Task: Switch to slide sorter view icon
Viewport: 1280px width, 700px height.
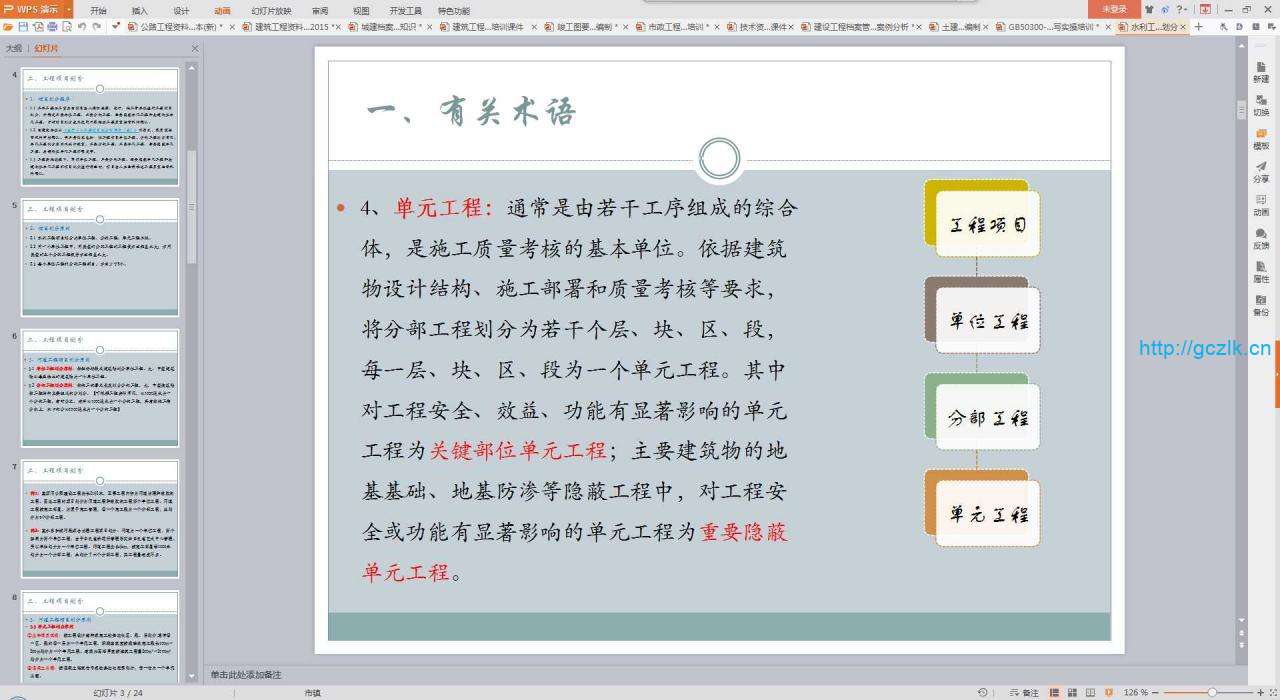Action: [1074, 692]
